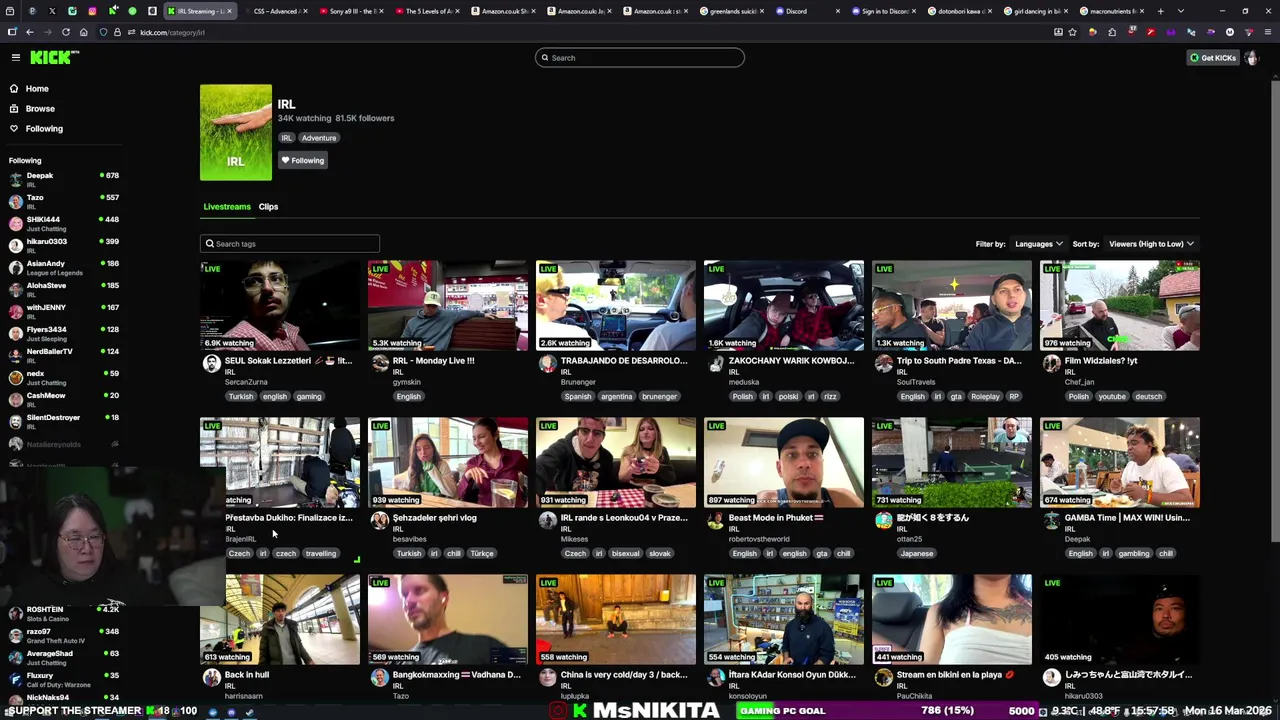Open browser tab list dropdown arrow
This screenshot has width=1280, height=720.
click(x=1181, y=11)
